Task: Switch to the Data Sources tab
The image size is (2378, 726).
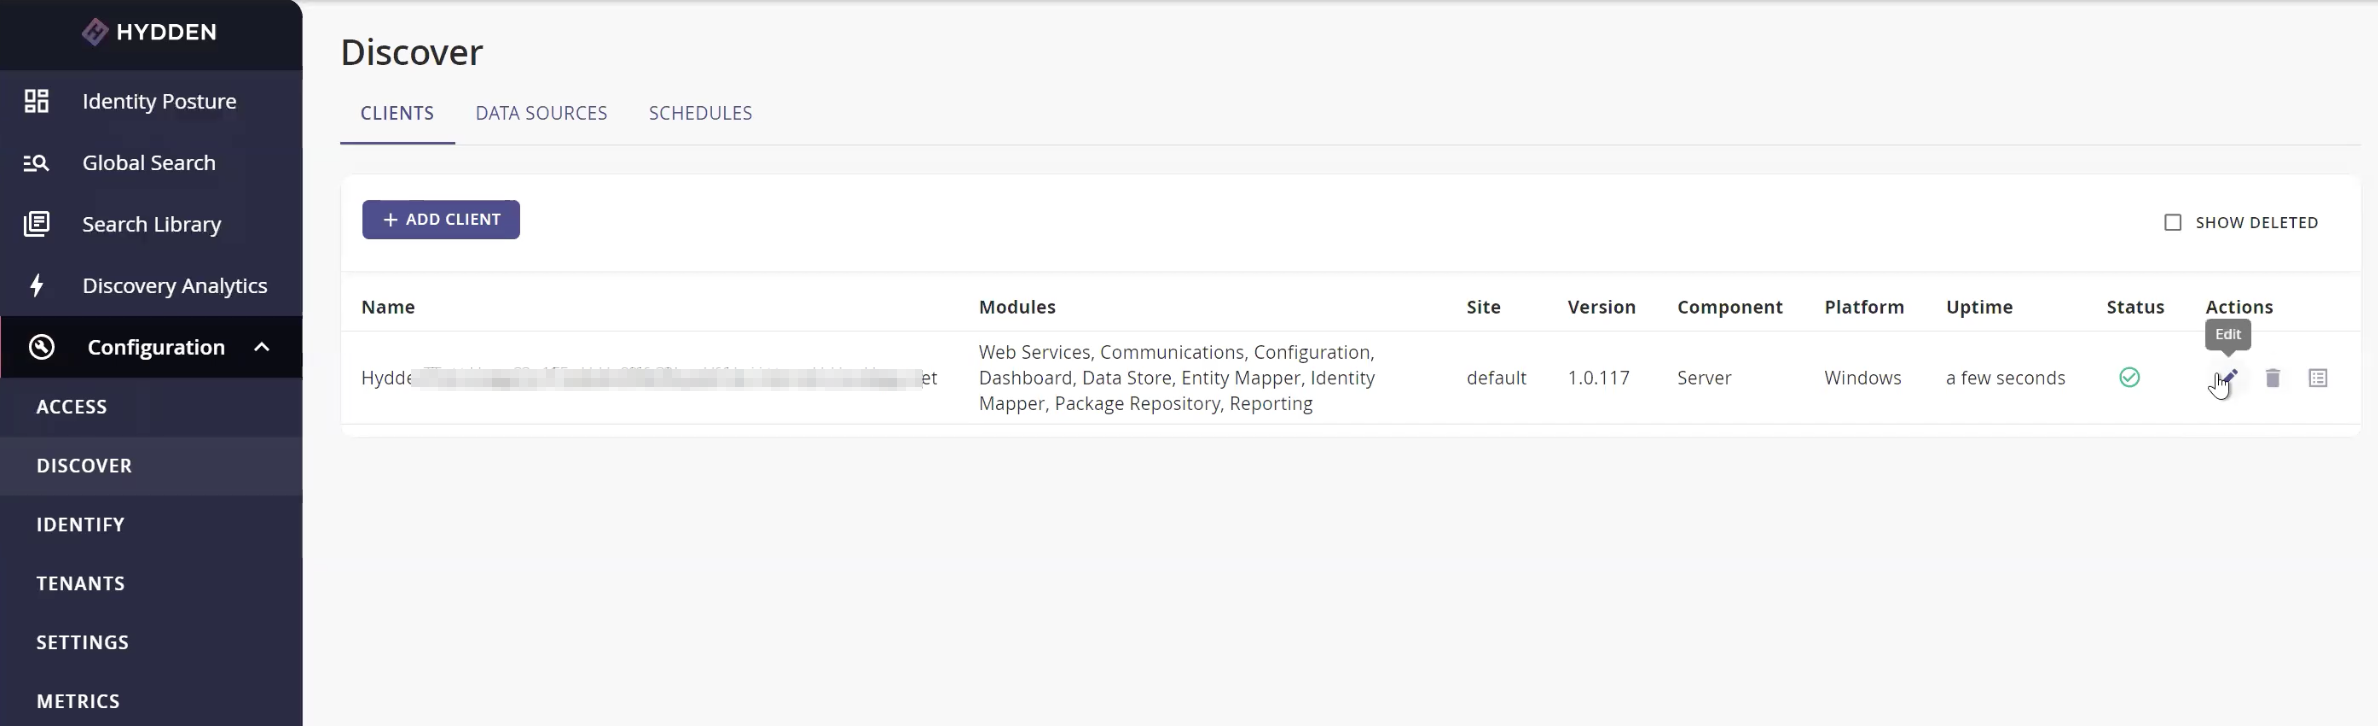Action: [541, 113]
